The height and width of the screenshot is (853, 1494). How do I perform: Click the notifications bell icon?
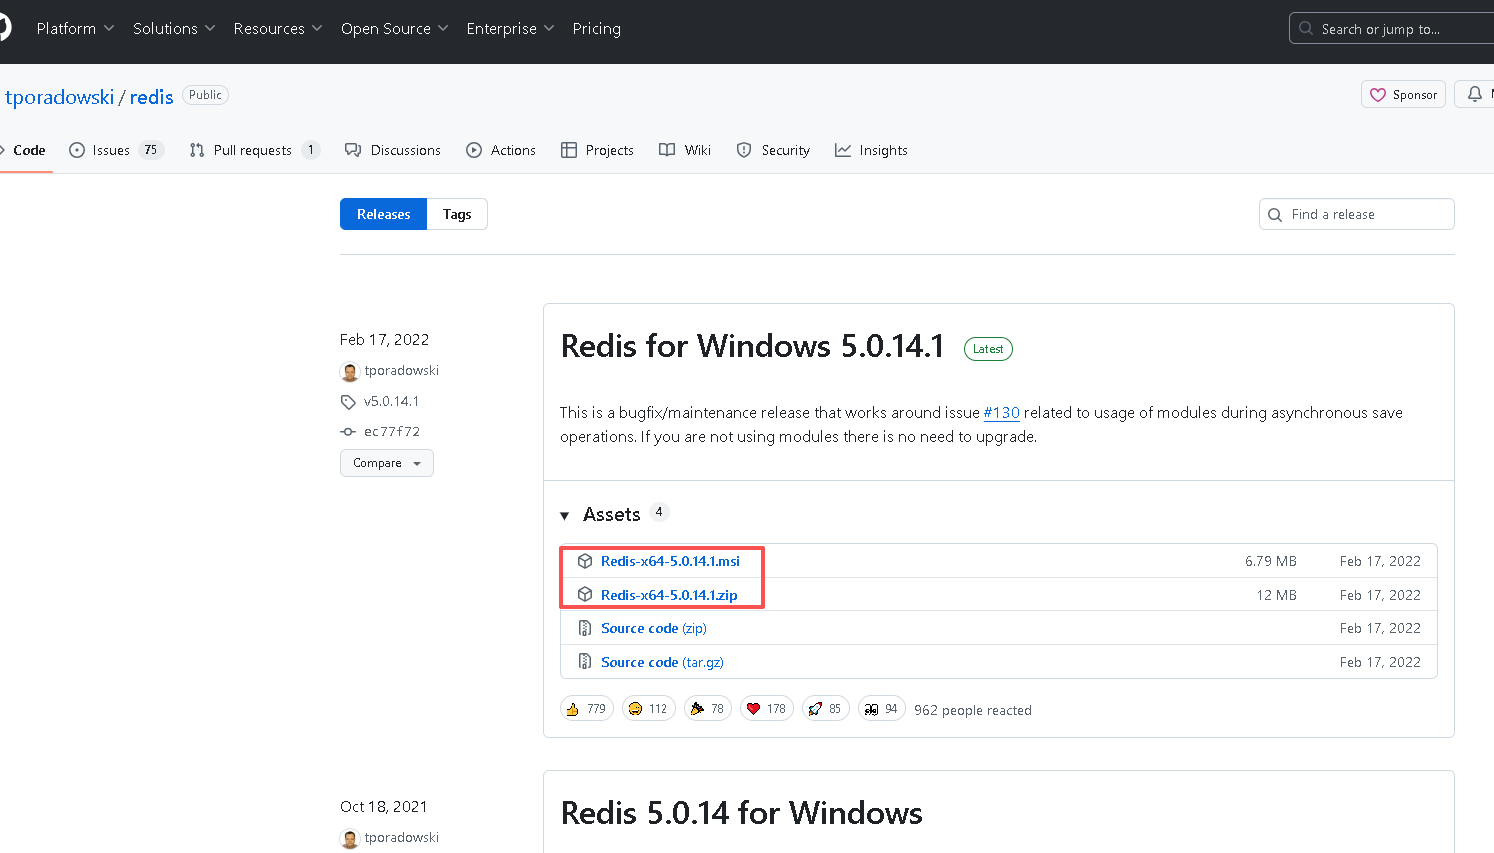point(1475,94)
